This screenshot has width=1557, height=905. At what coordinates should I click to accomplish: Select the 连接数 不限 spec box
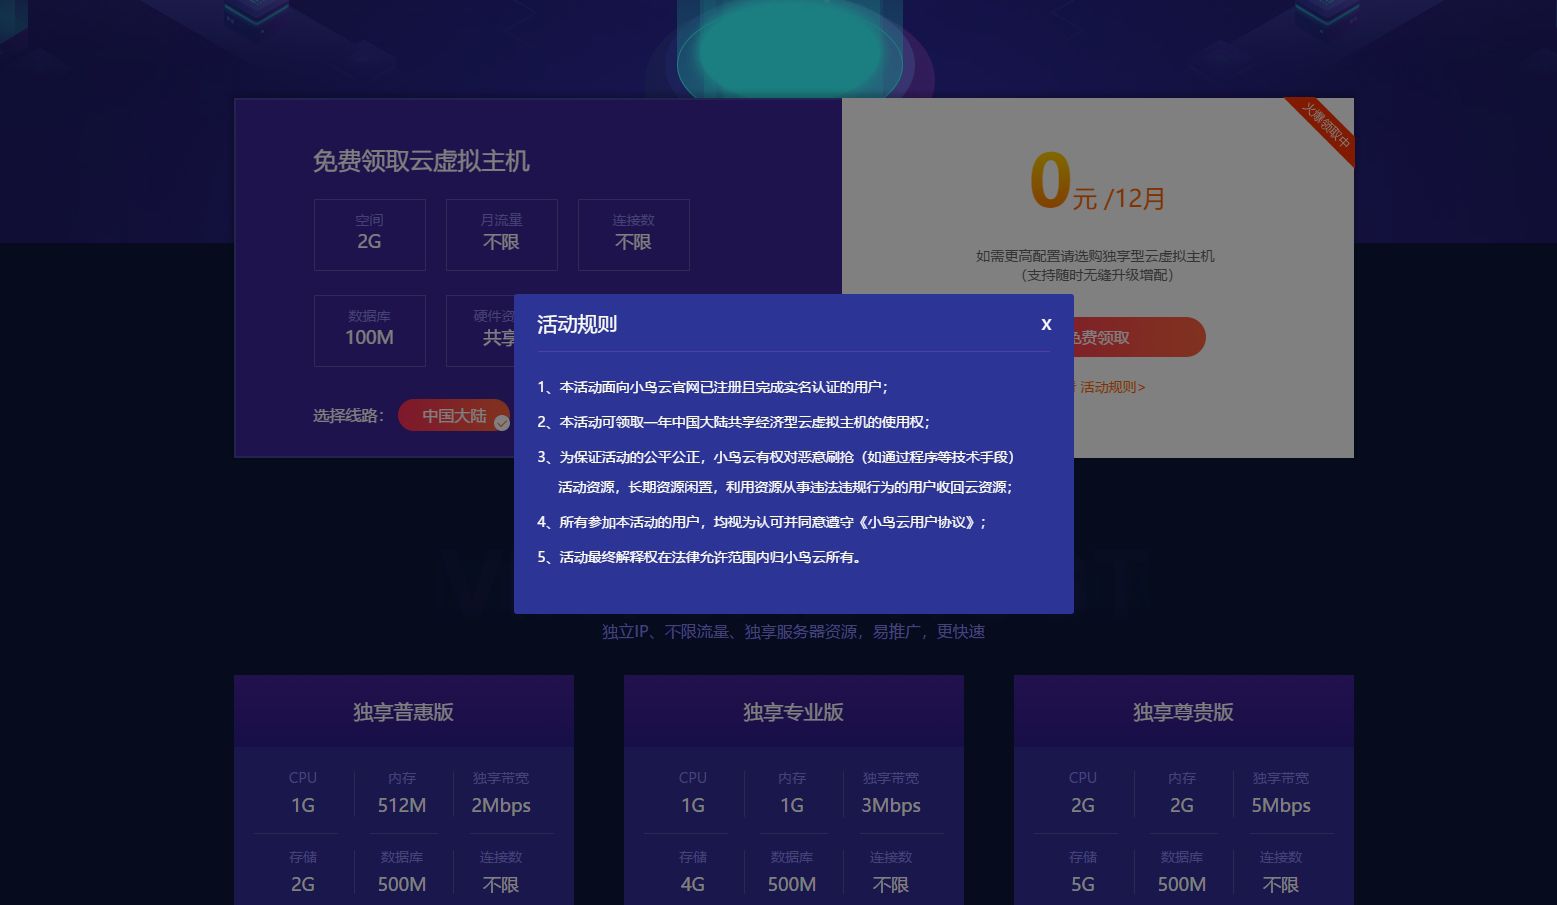[633, 234]
